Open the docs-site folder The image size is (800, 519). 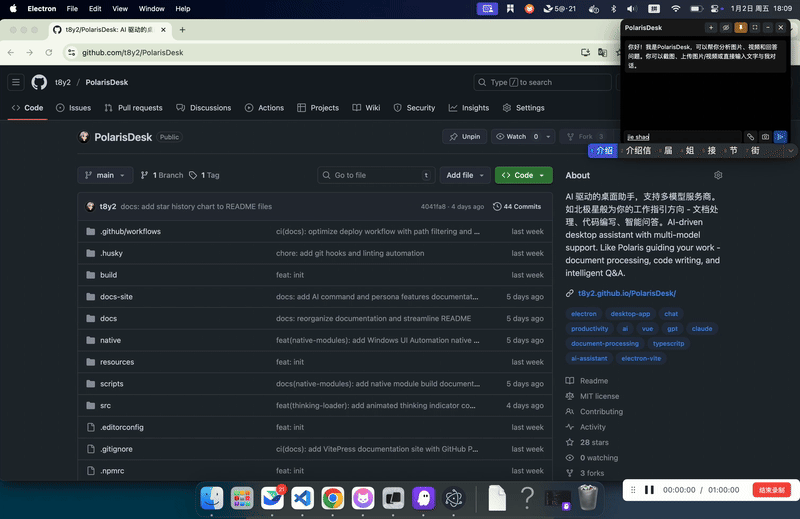[x=116, y=296]
